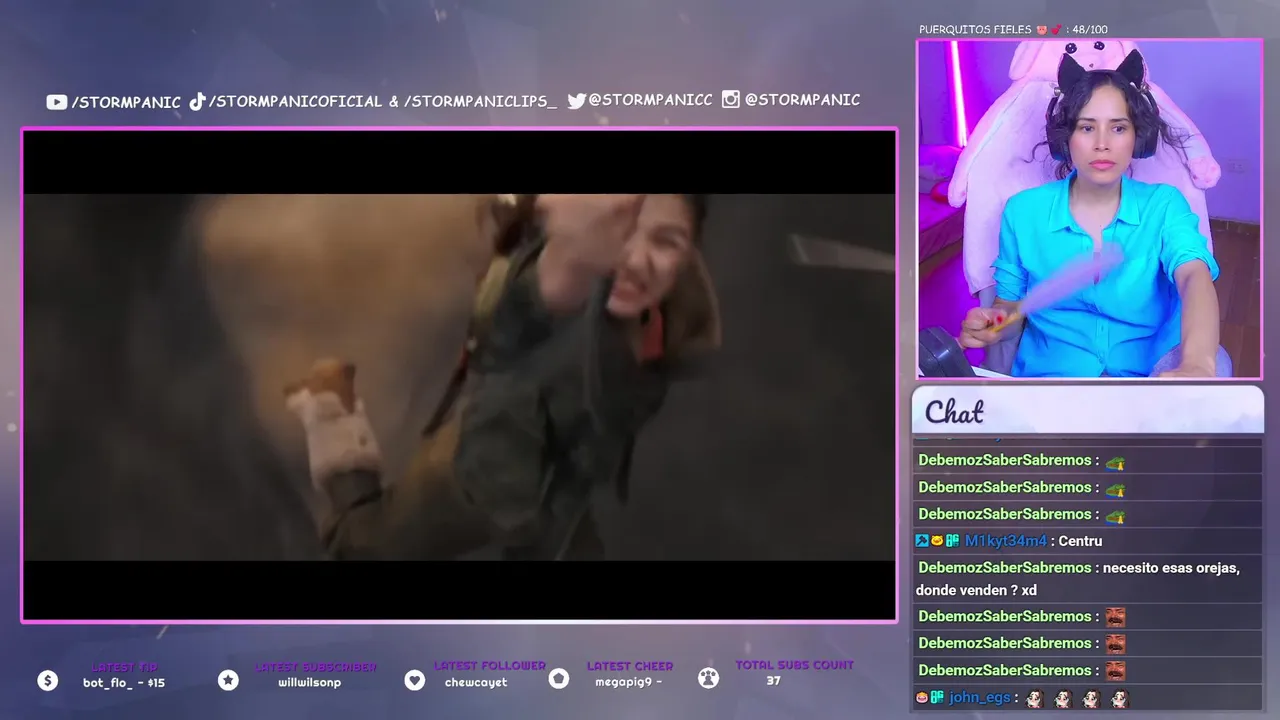Viewport: 1280px width, 720px height.
Task: Click the 'necesito esas orejas' chat message
Action: [1087, 578]
